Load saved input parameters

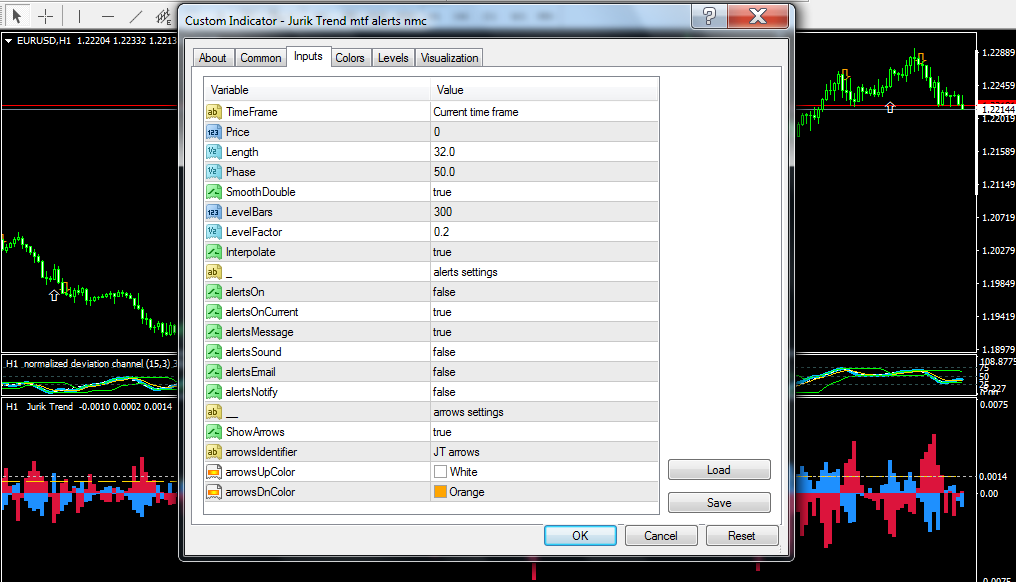point(719,470)
